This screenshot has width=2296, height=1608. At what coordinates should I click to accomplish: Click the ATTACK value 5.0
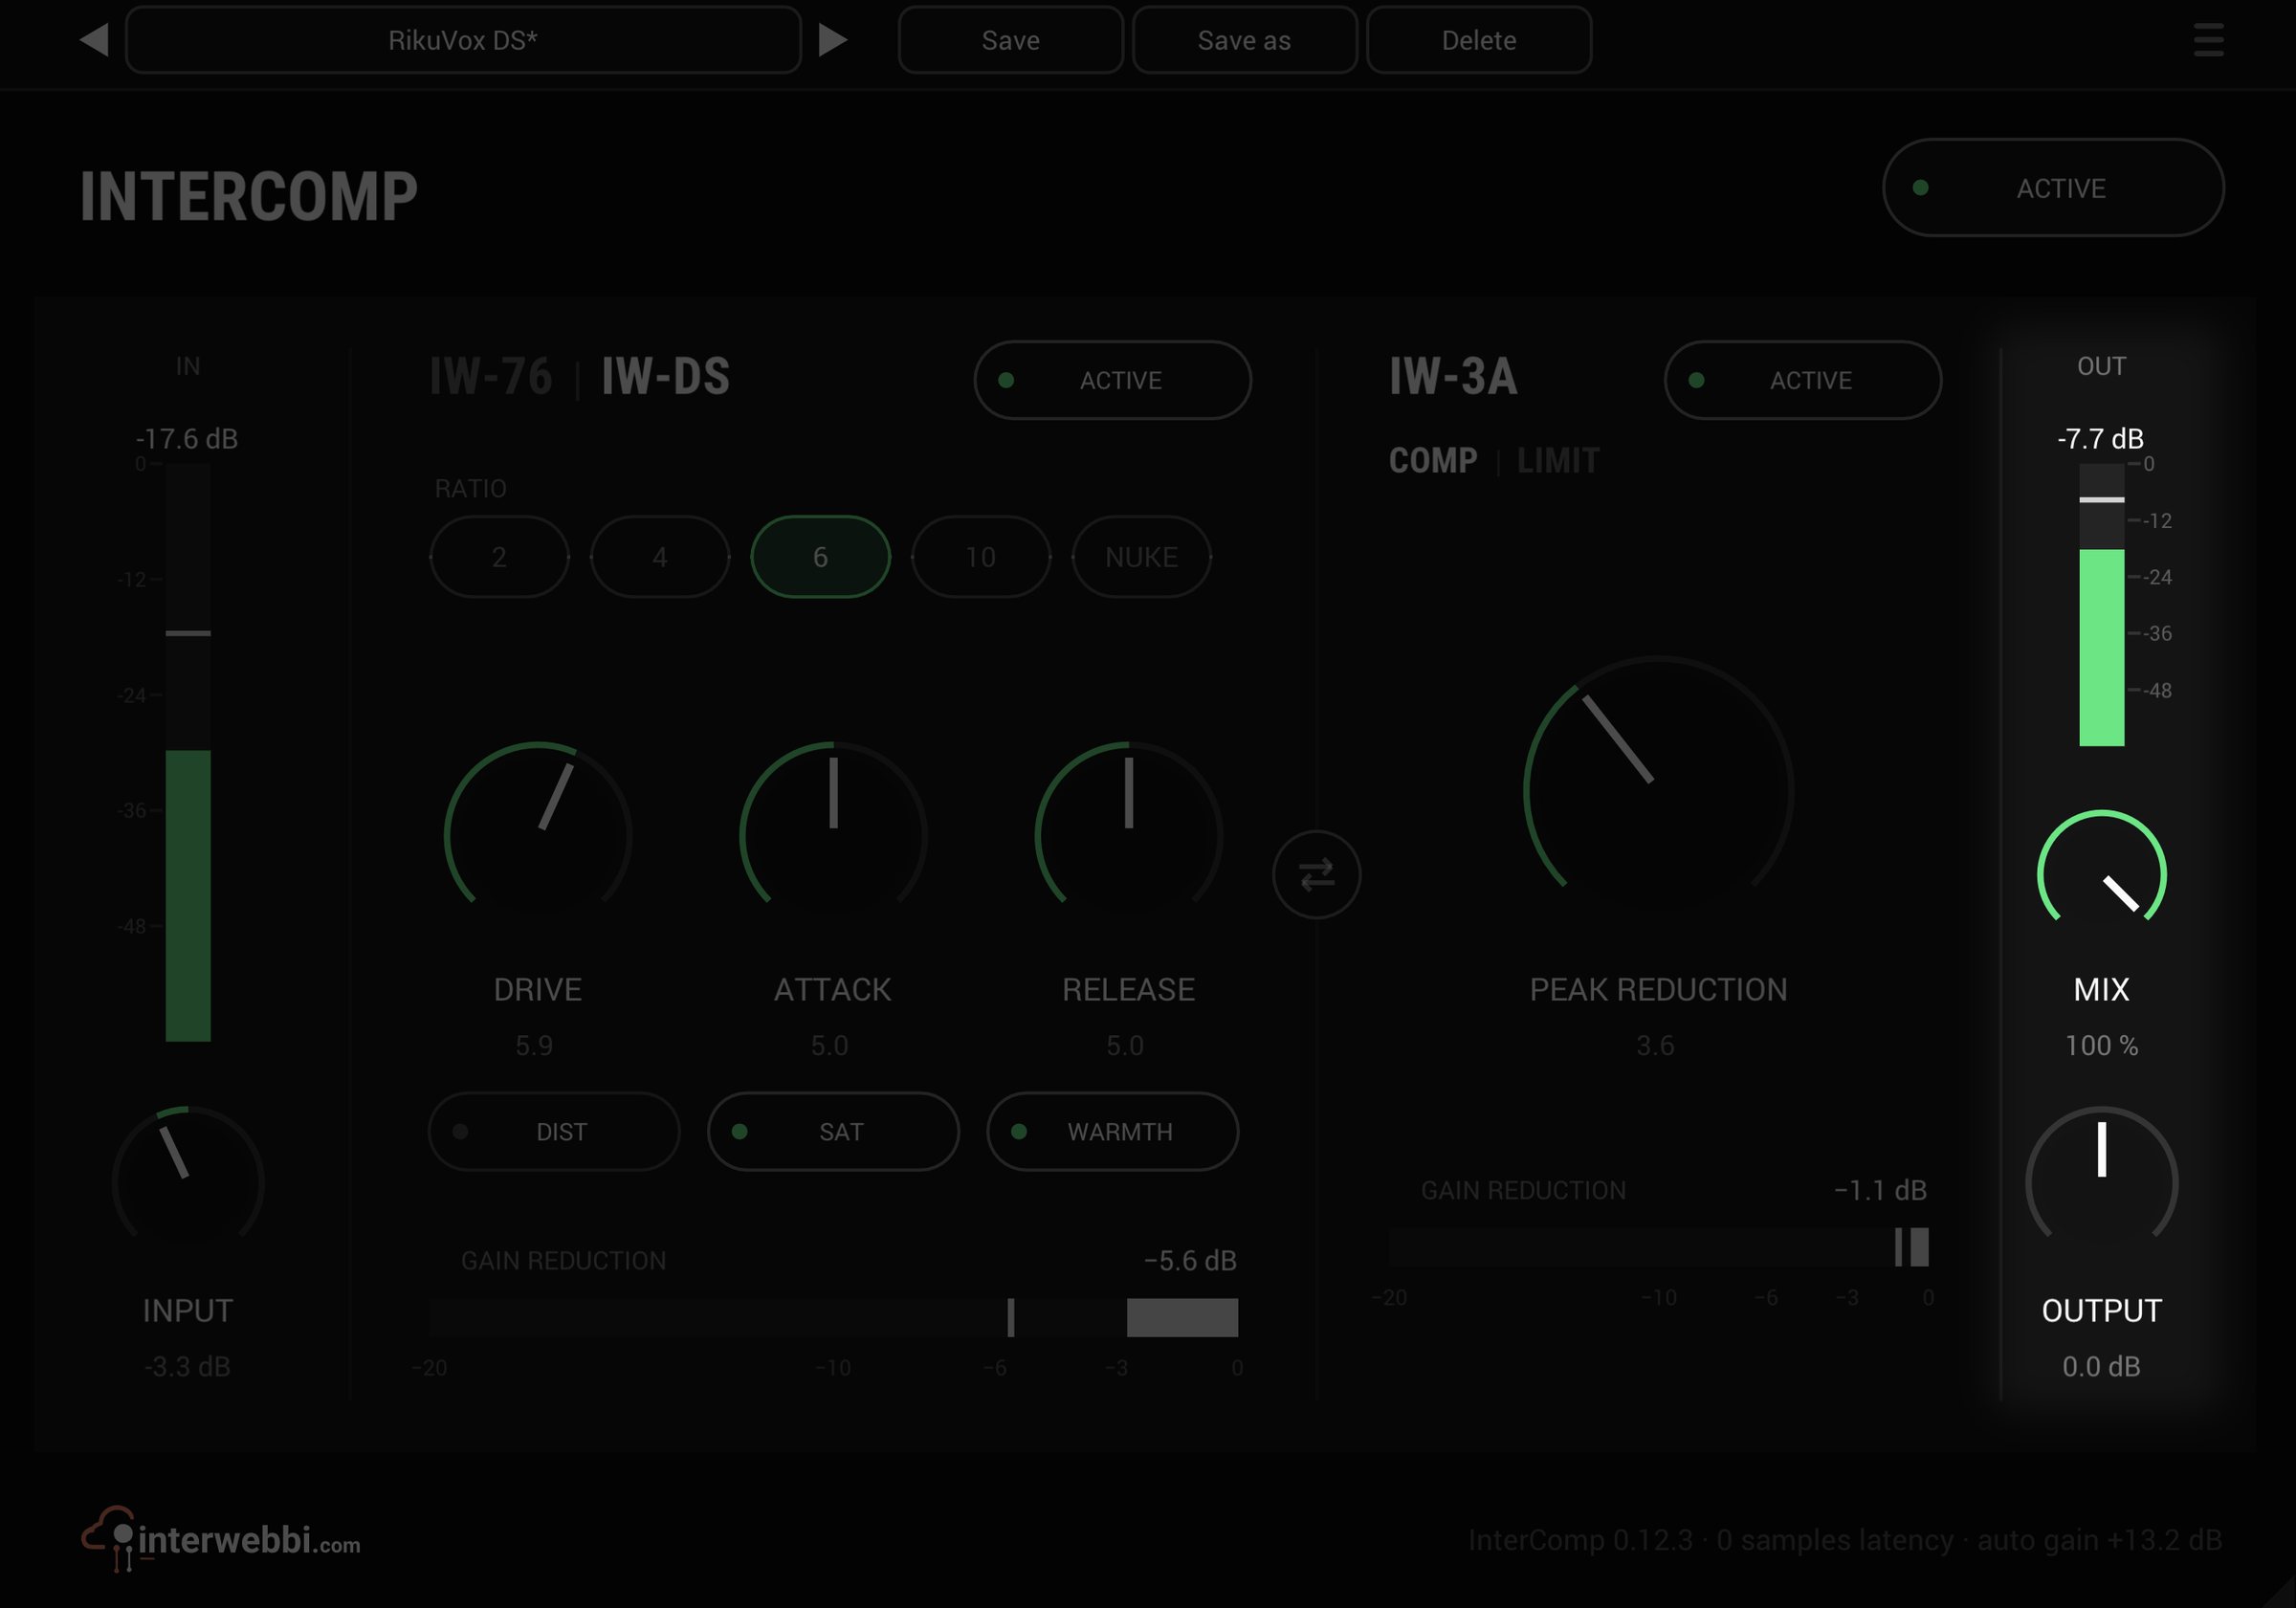point(829,1045)
